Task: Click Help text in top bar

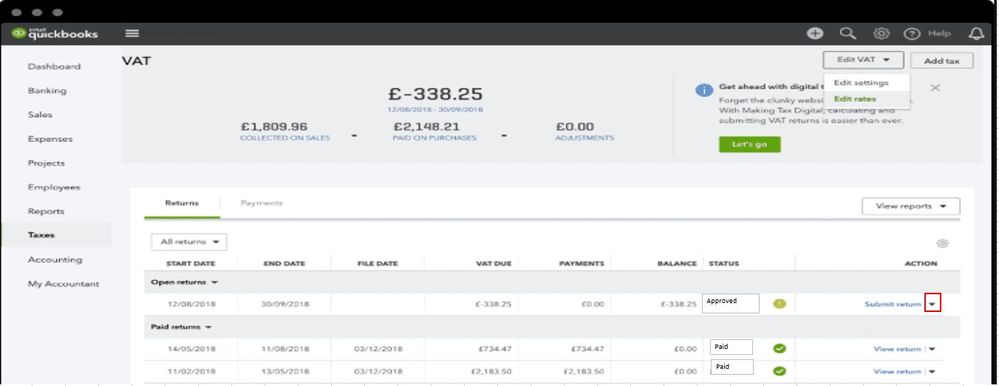Action: click(938, 34)
